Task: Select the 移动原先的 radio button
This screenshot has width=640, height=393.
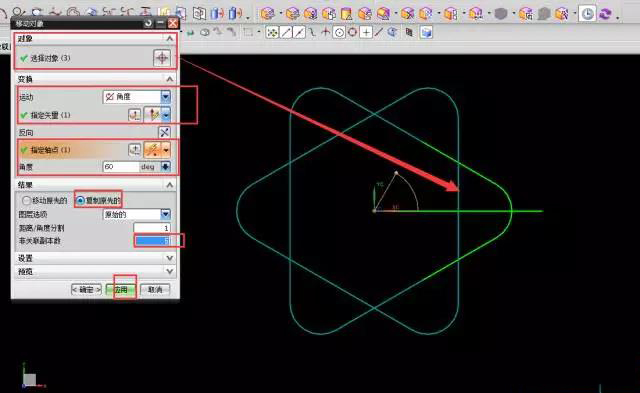Action: [26, 200]
